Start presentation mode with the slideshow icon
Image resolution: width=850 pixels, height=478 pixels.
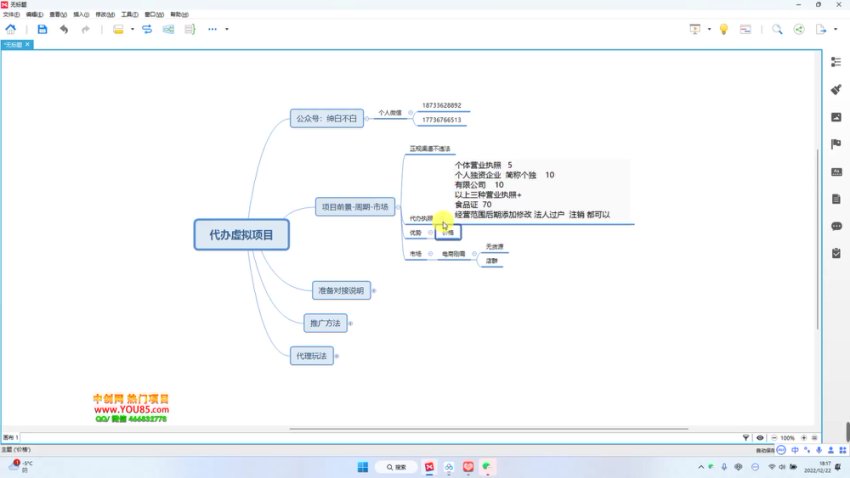click(x=695, y=29)
